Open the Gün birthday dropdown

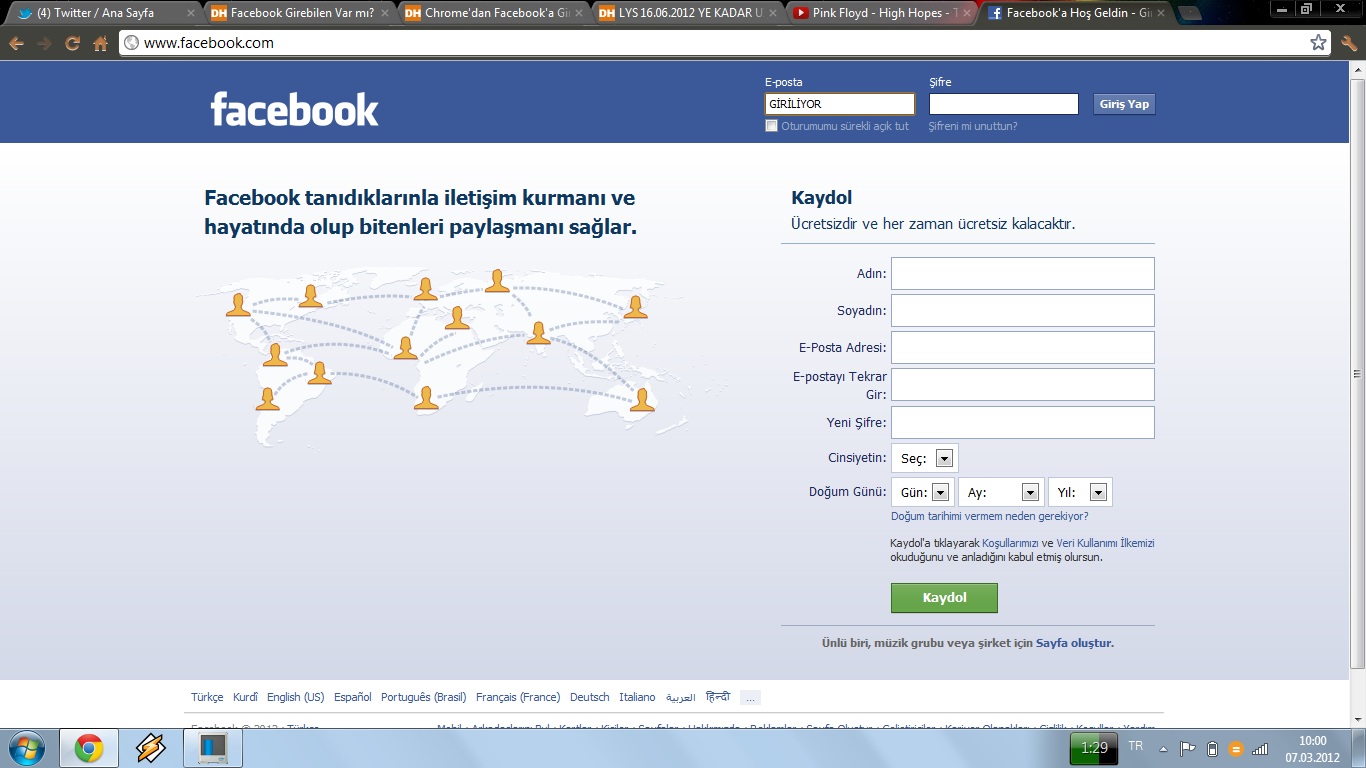(x=923, y=492)
